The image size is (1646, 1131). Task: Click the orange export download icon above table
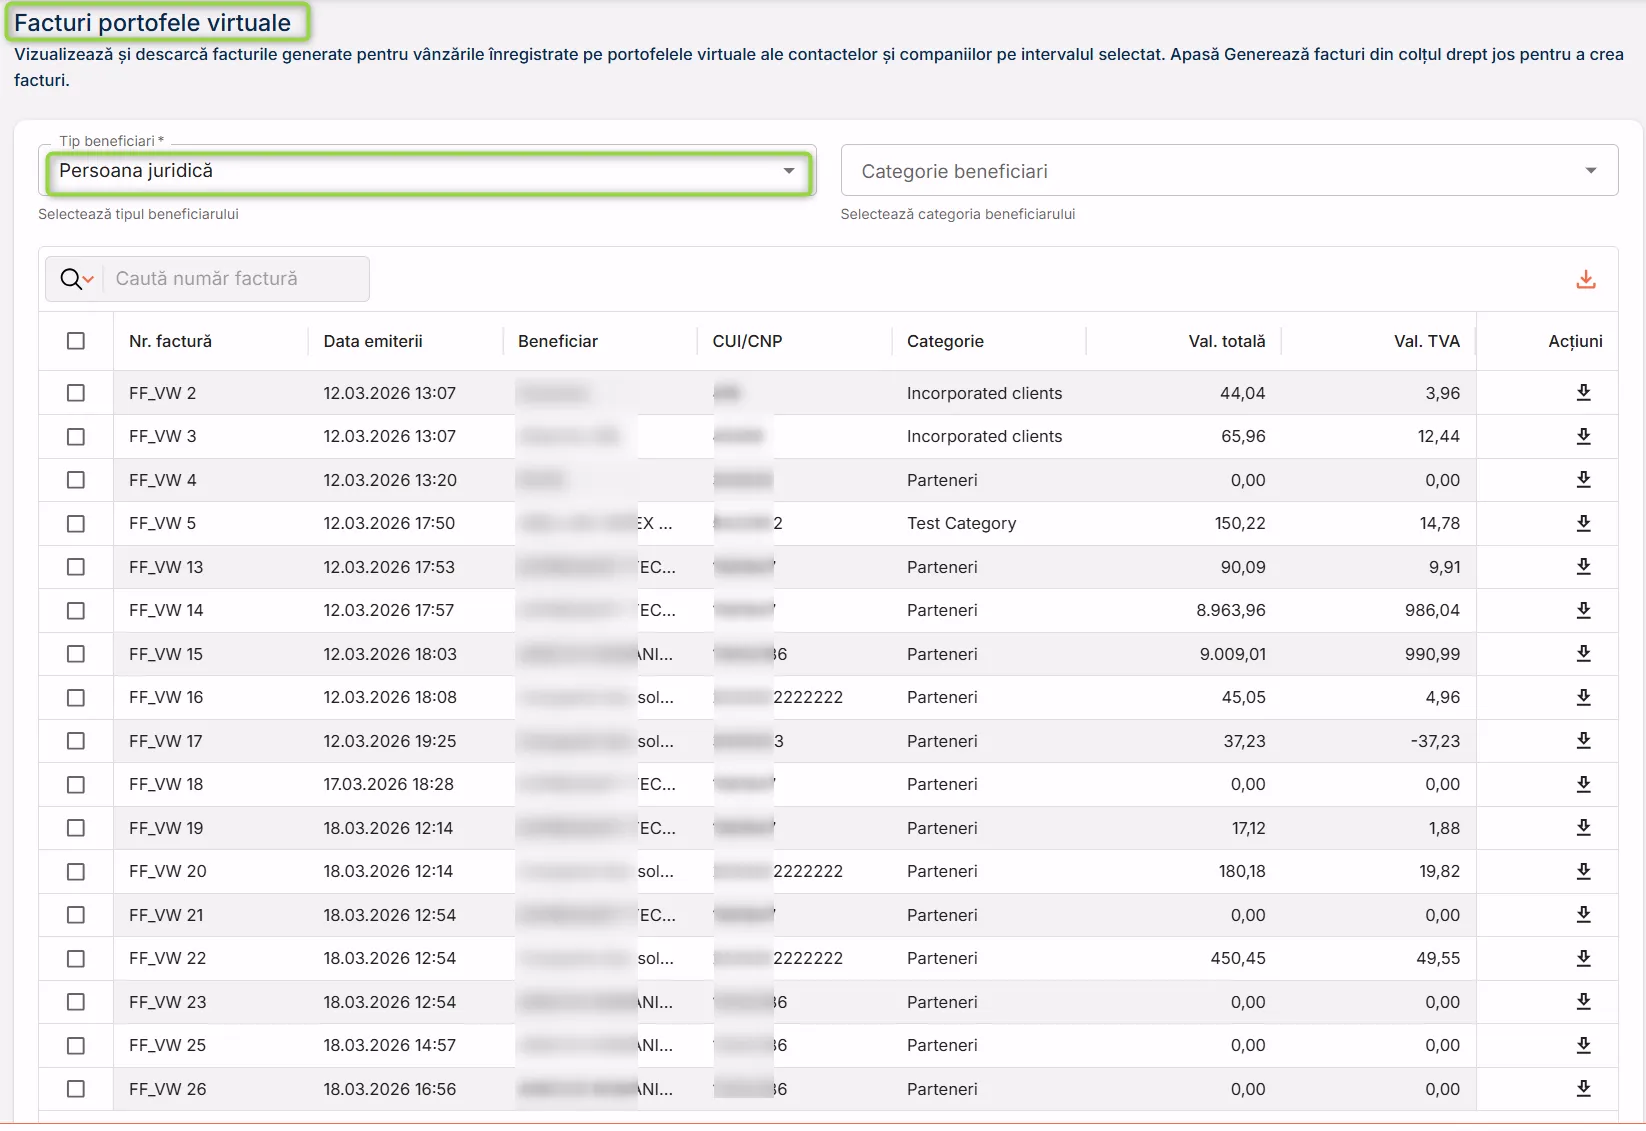[1586, 280]
